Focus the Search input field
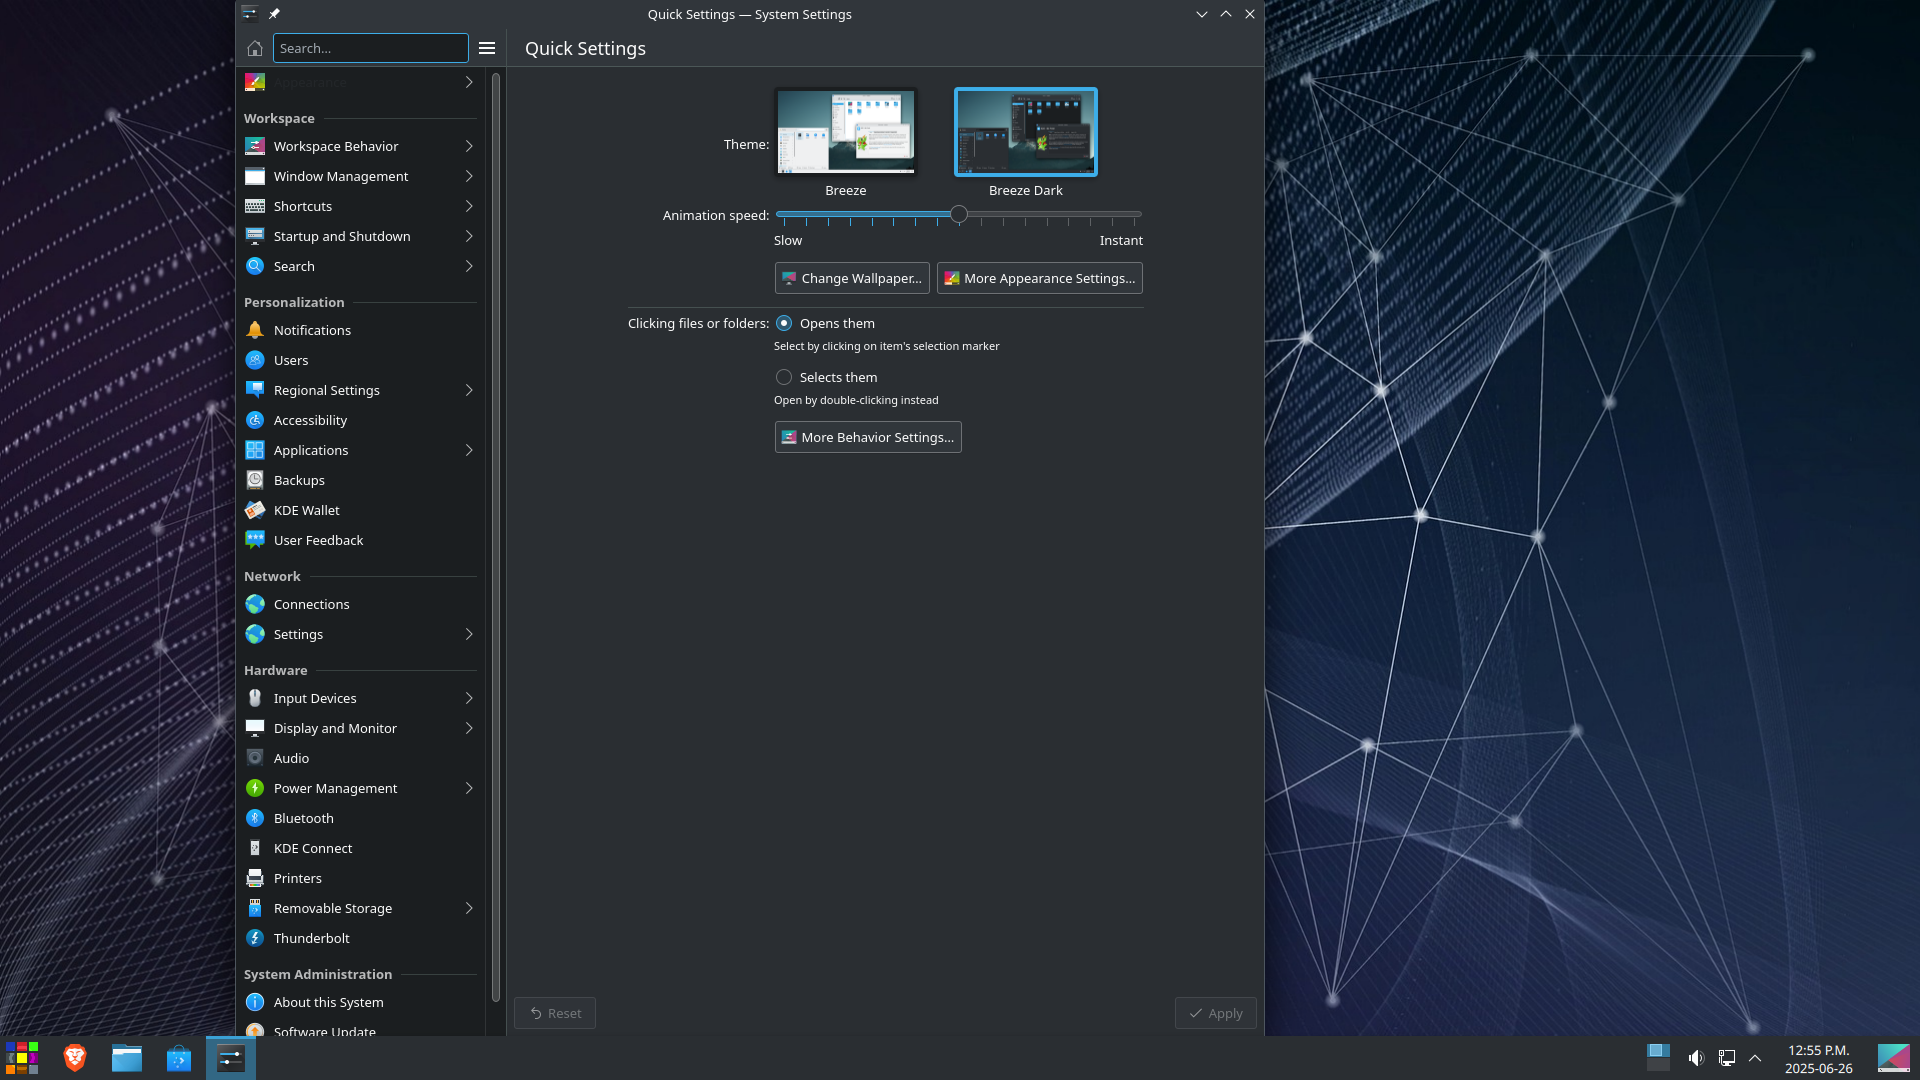This screenshot has height=1080, width=1920. tap(370, 48)
